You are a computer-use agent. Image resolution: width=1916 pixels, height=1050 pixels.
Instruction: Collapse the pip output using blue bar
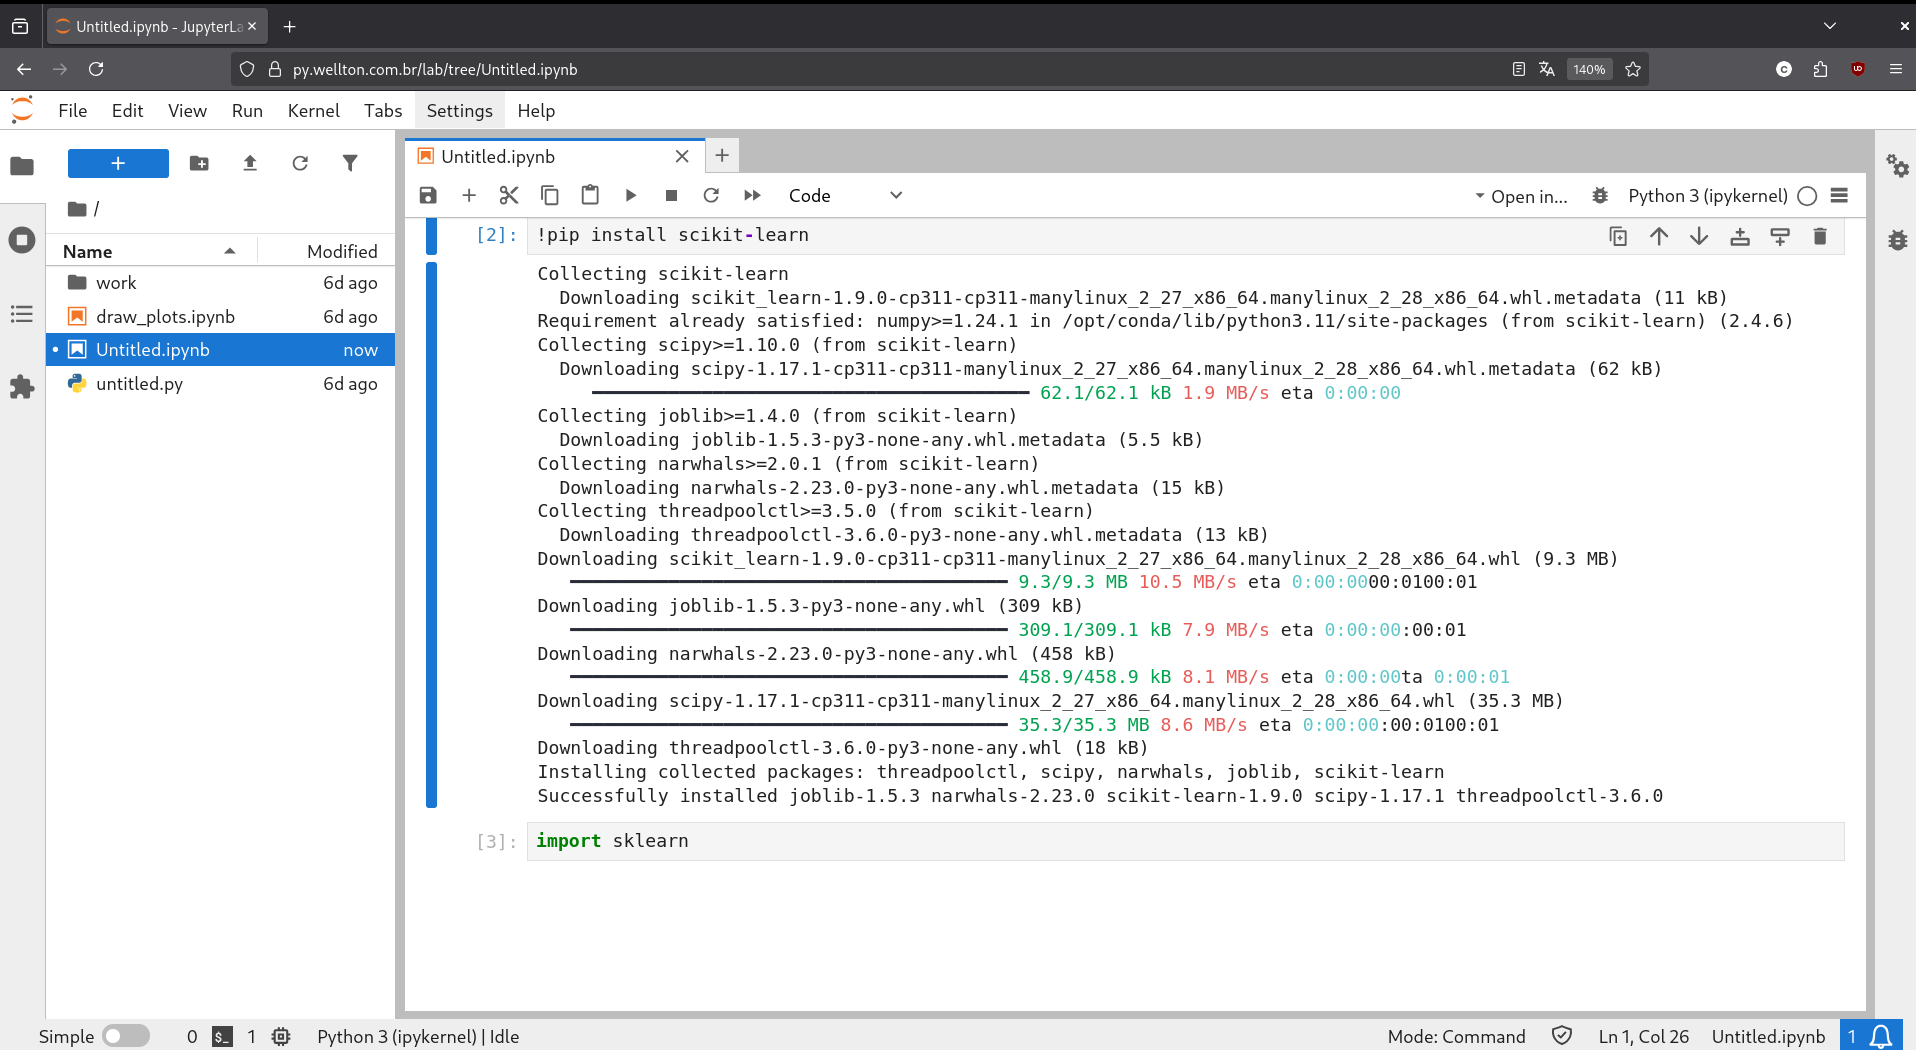[x=431, y=534]
